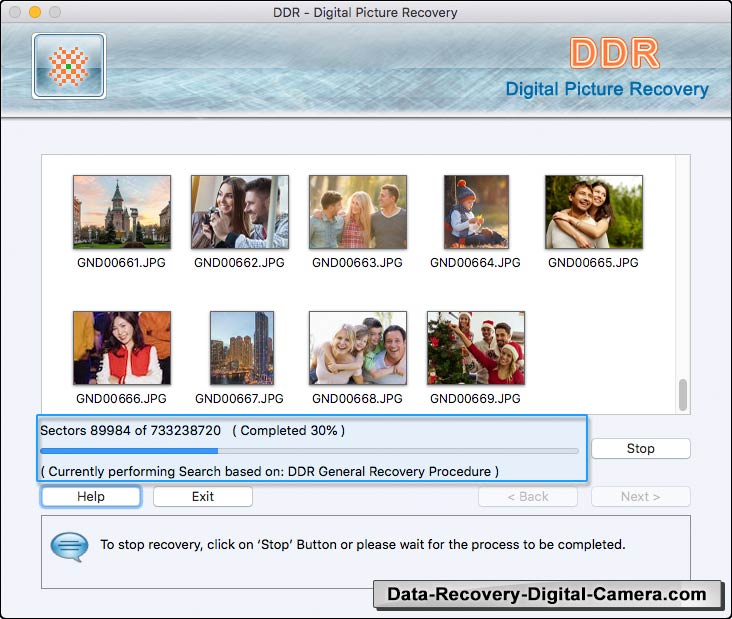Click the file name GND00665.JPG

[593, 262]
